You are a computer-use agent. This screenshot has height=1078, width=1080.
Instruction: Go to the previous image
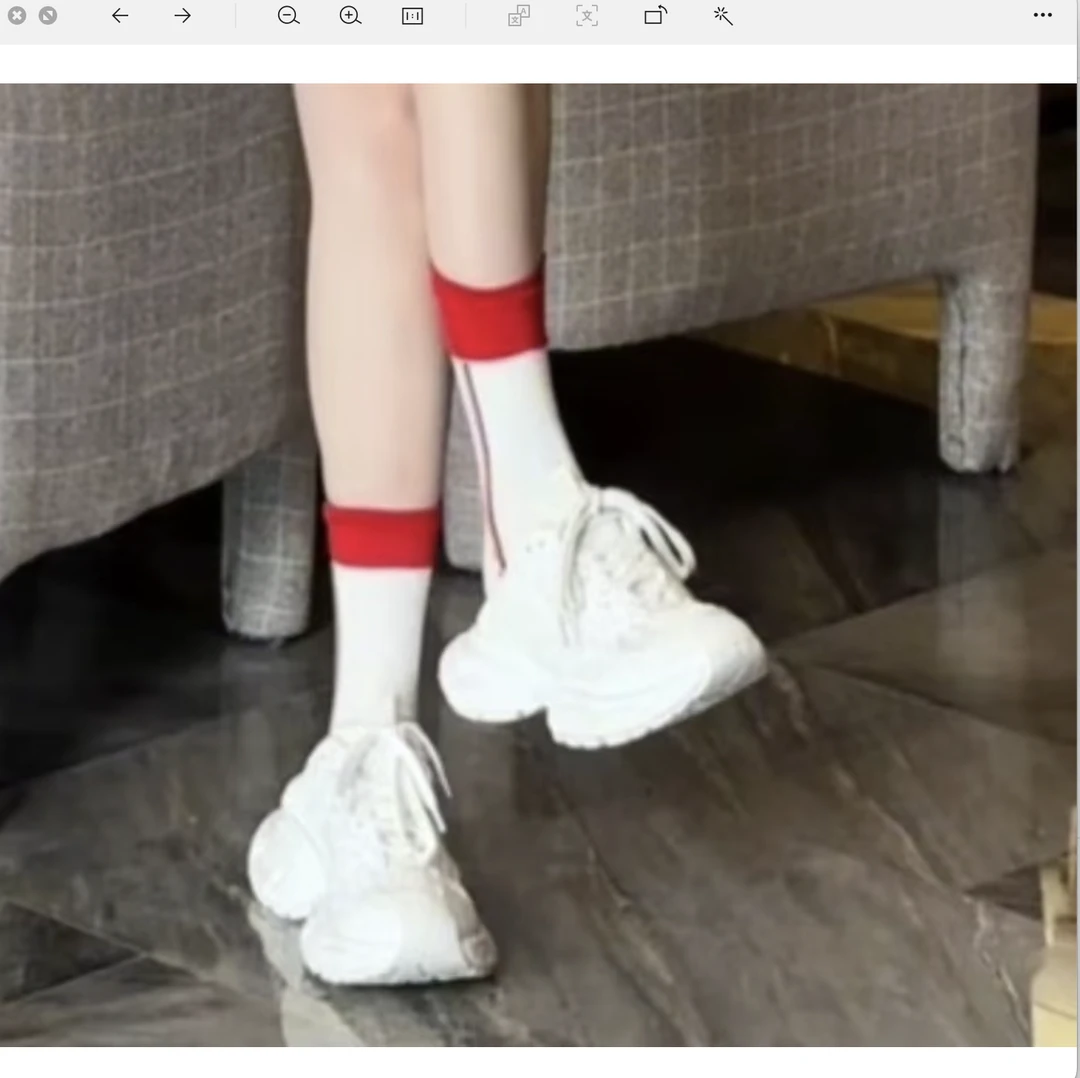120,16
